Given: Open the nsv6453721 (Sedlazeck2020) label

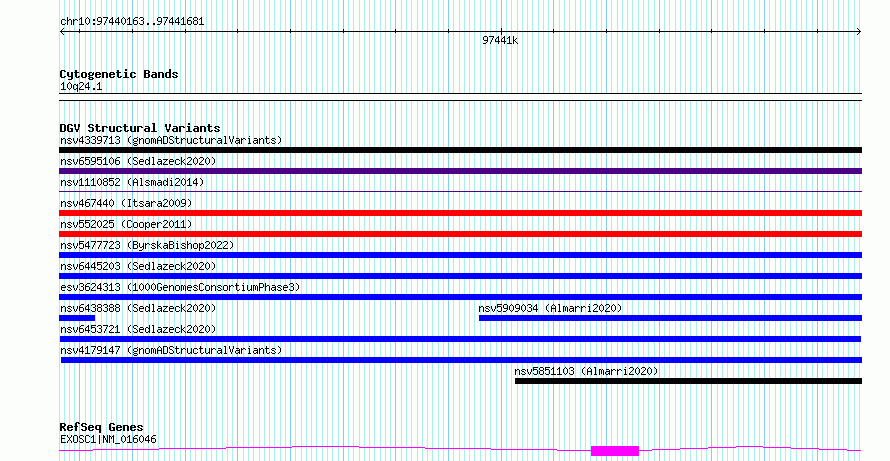Looking at the screenshot, I should pos(138,329).
